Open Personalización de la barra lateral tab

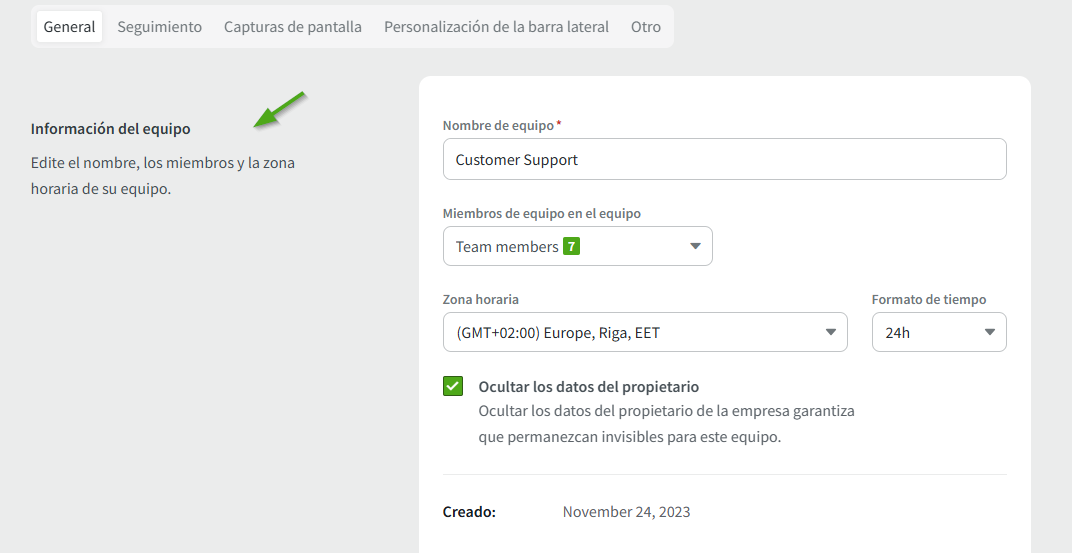point(496,27)
